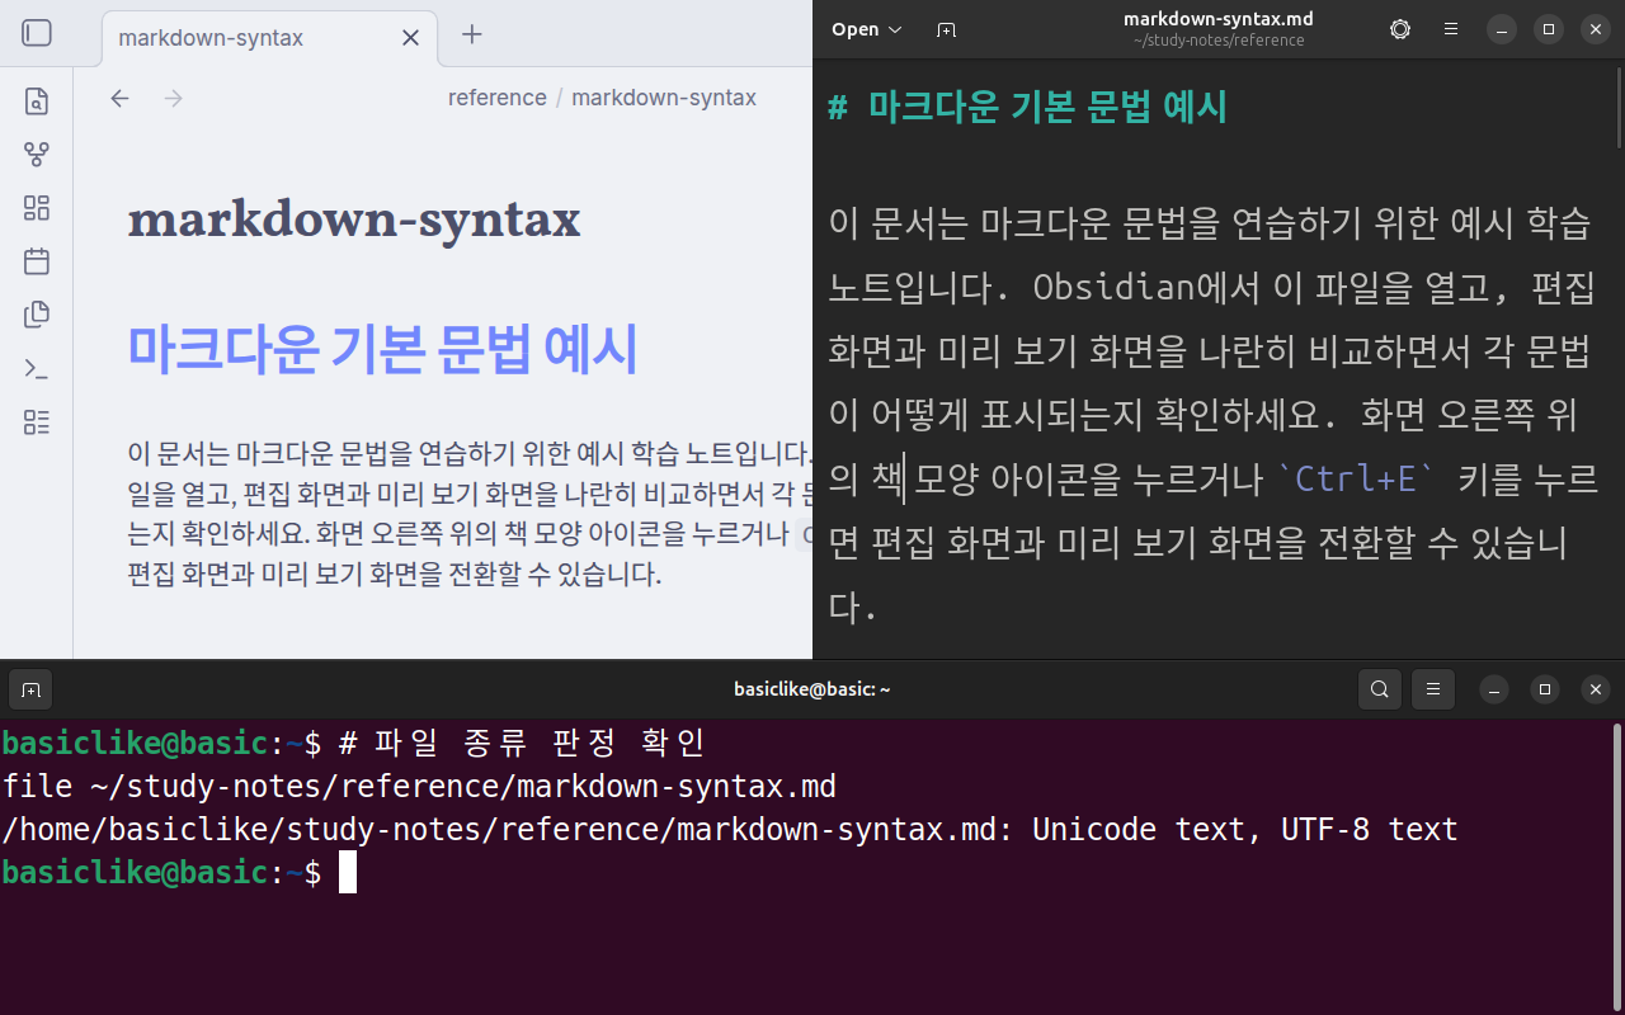Click the insert template ribbon icon
1625x1015 pixels.
point(37,314)
